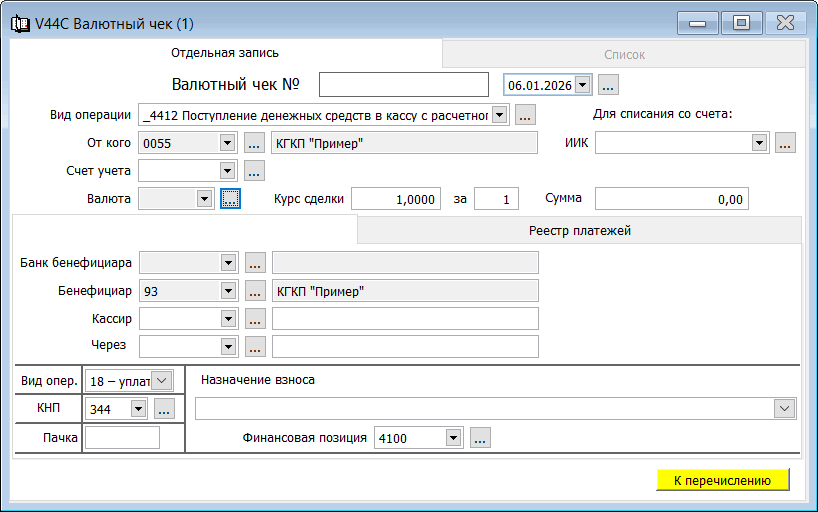Click the ellipsis button next to Валюта
Image resolution: width=818 pixels, height=512 pixels.
coord(230,199)
